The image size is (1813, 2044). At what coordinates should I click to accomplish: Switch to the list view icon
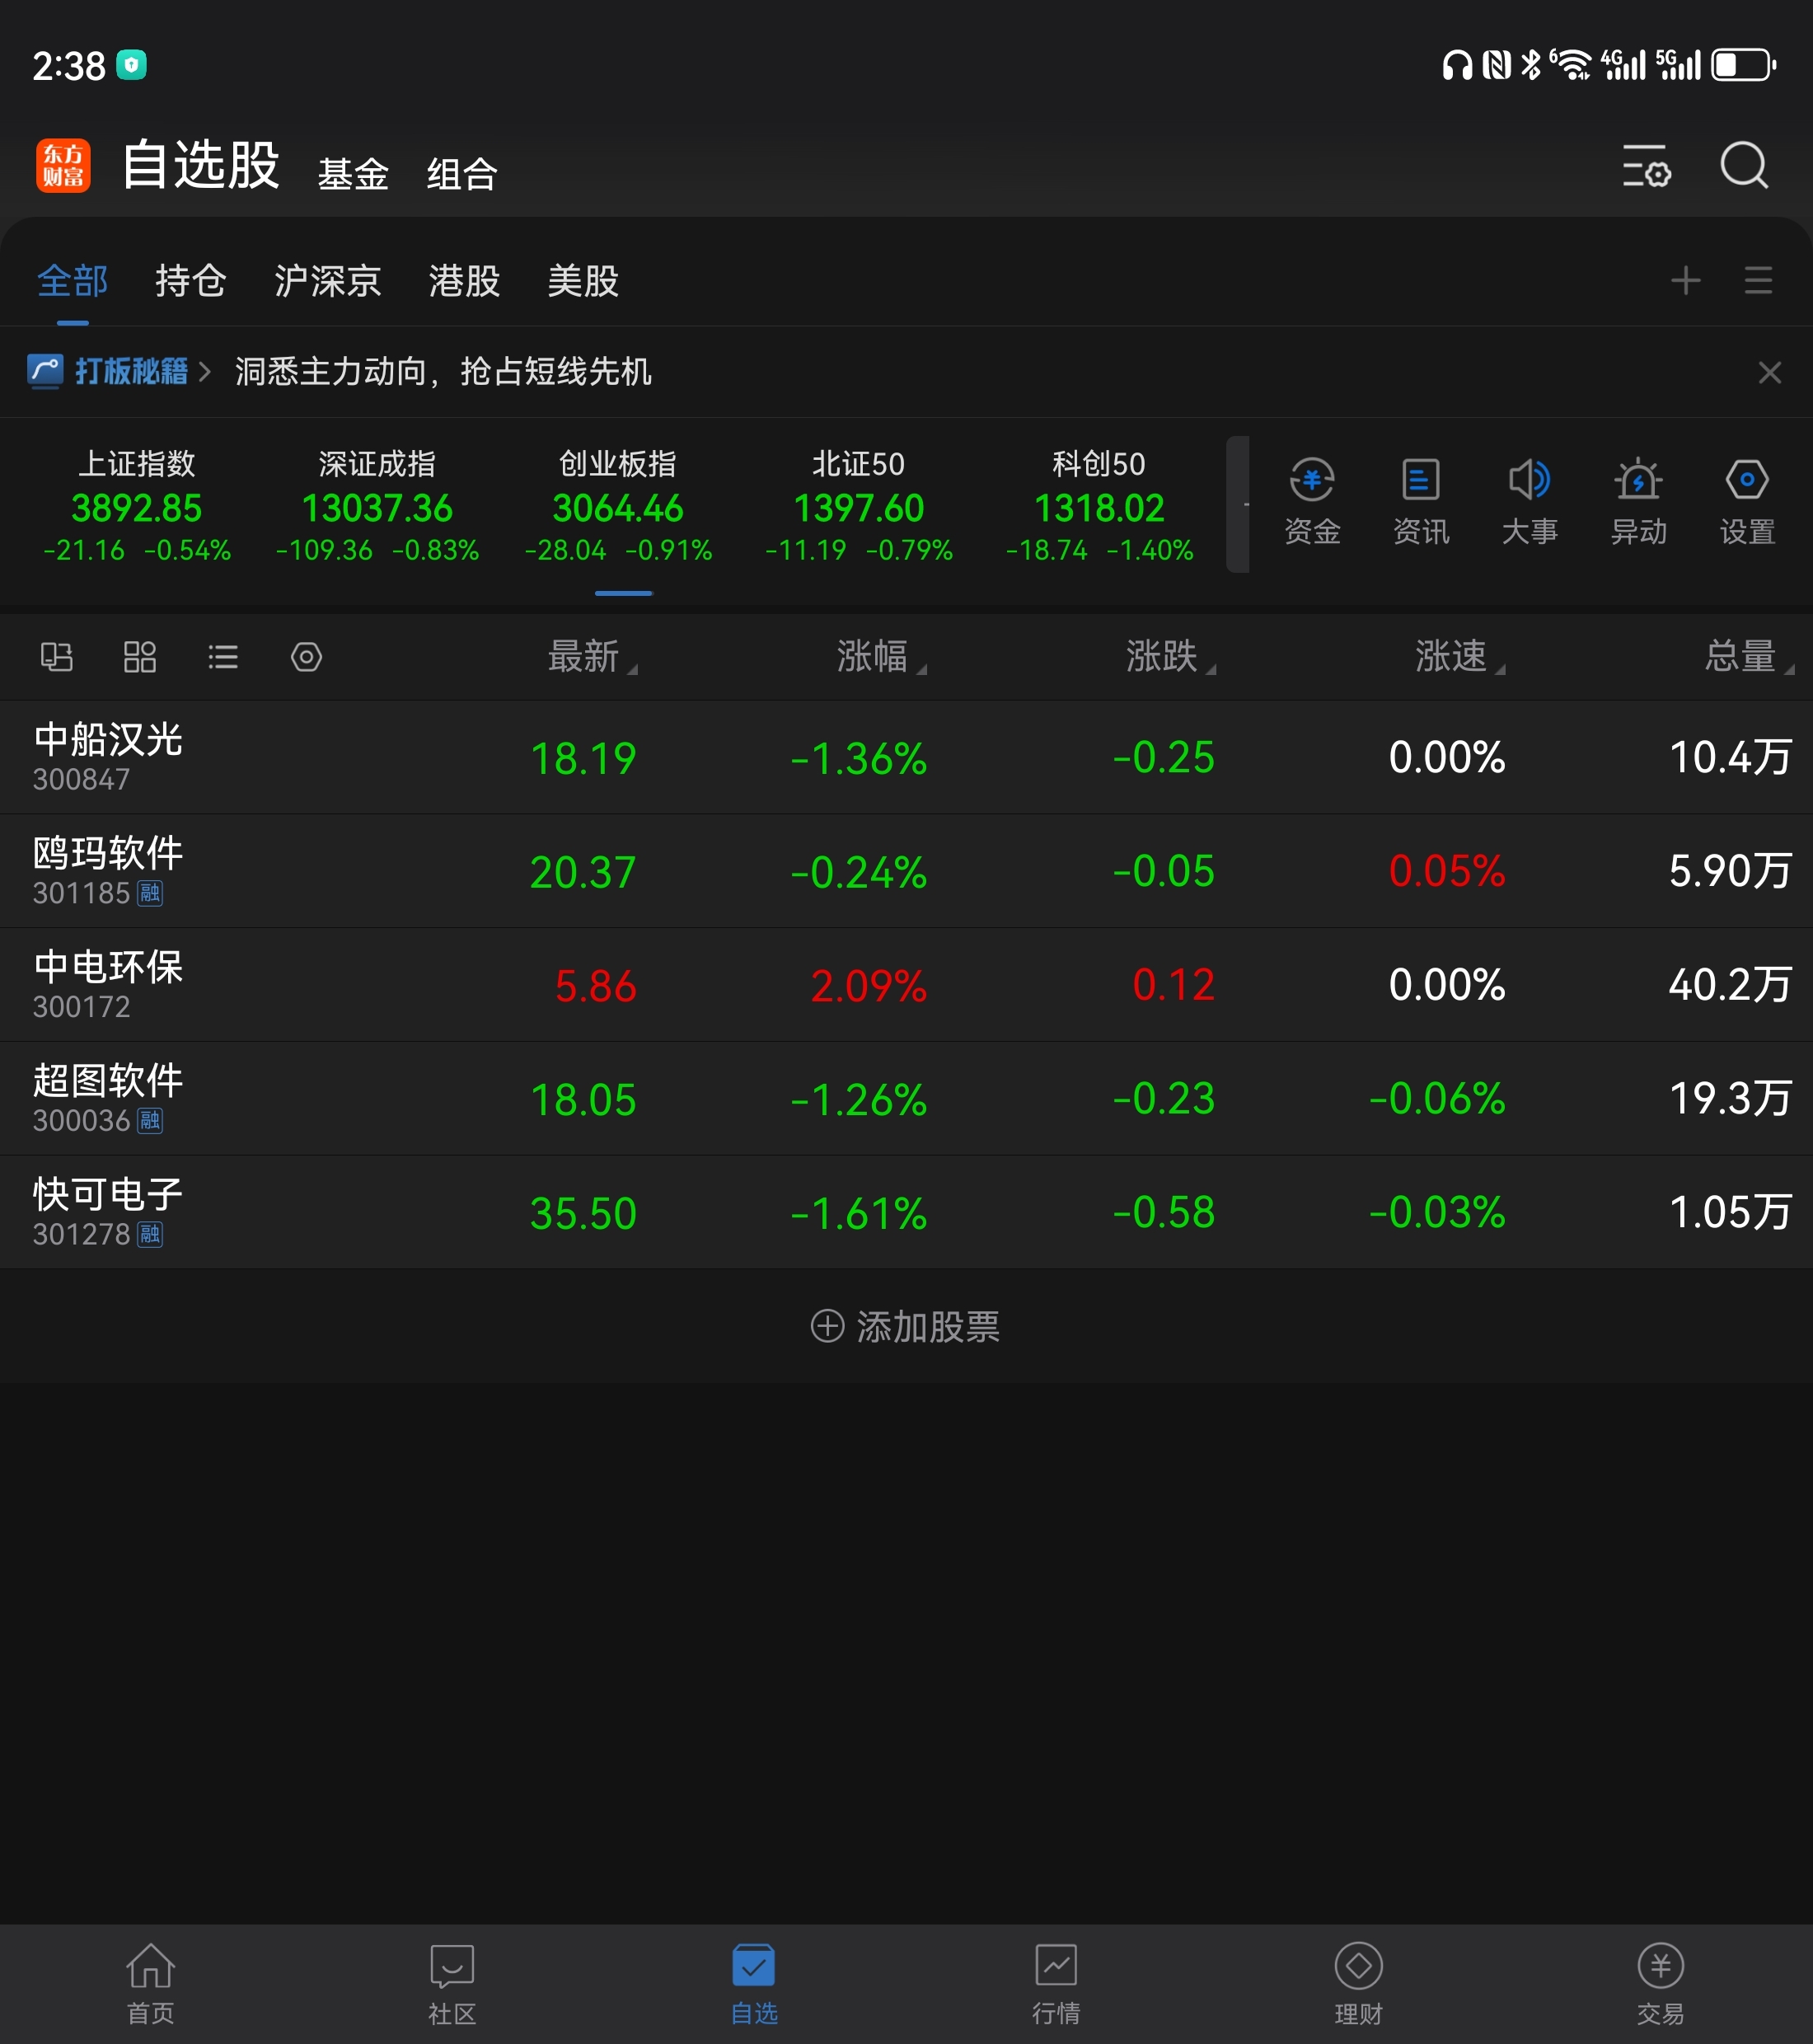222,657
